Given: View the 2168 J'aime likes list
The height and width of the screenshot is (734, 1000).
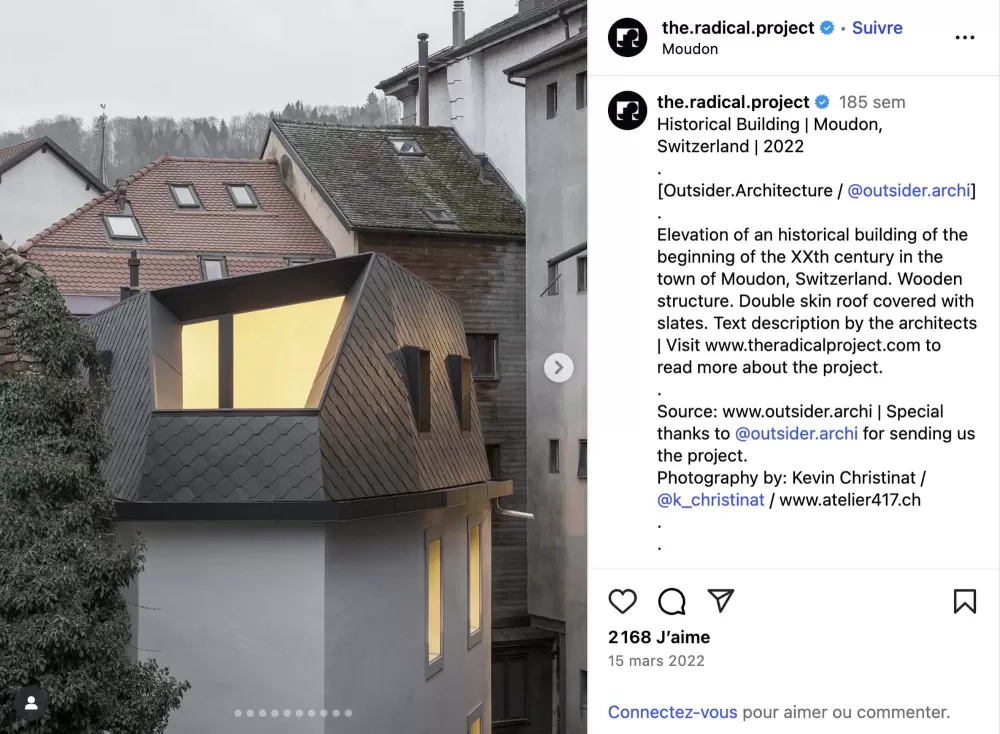Looking at the screenshot, I should pyautogui.click(x=659, y=637).
